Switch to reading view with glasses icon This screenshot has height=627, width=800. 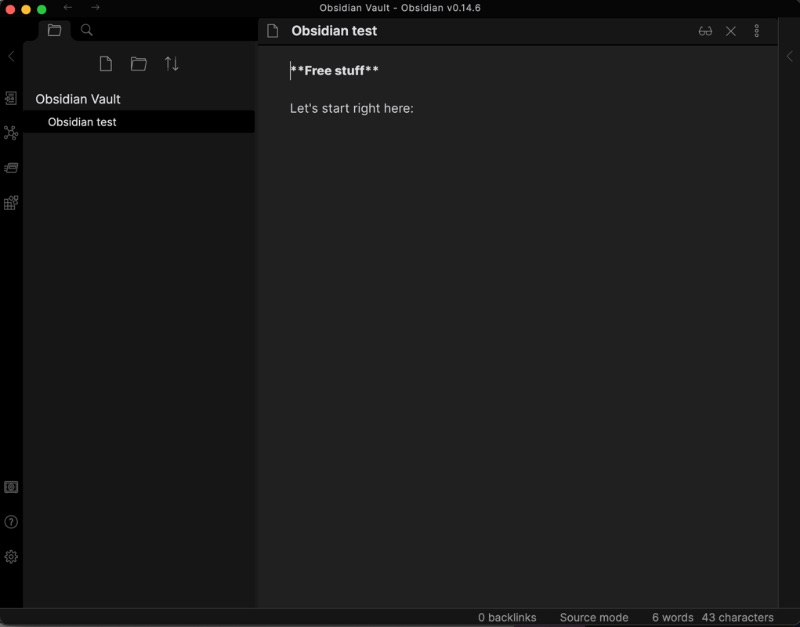[x=705, y=31]
